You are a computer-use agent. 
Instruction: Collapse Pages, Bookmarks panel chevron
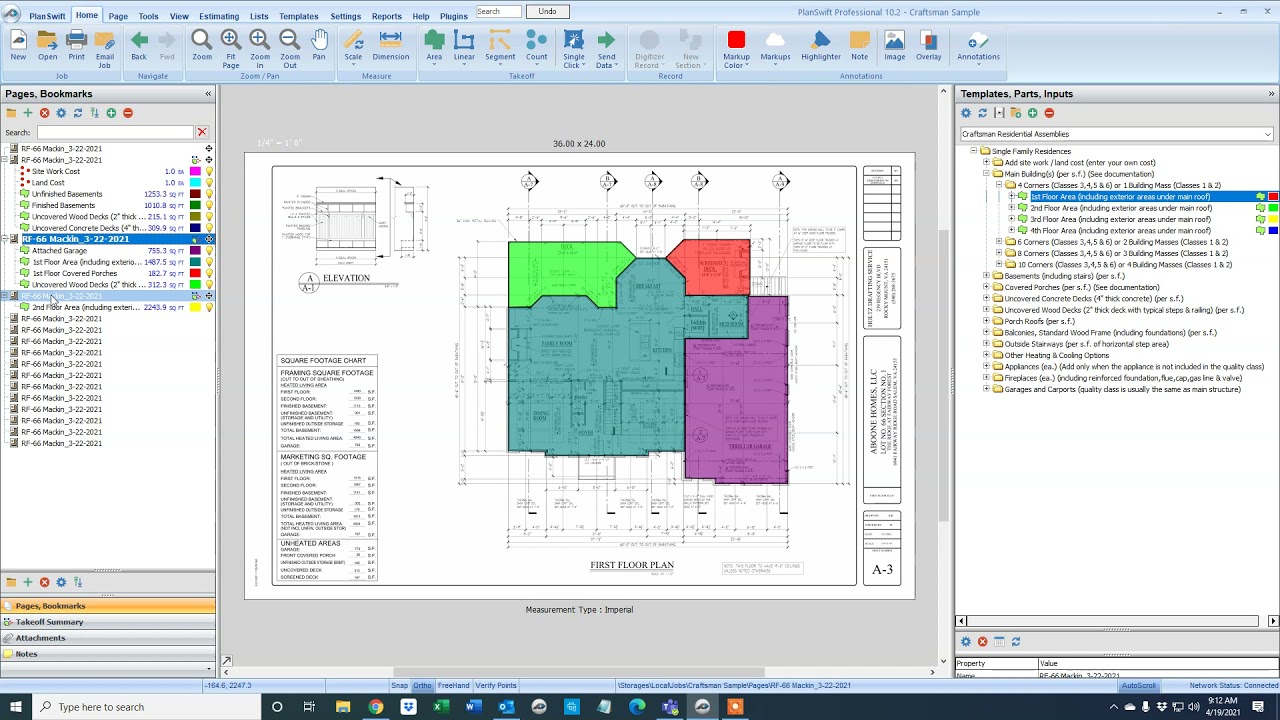pyautogui.click(x=208, y=94)
